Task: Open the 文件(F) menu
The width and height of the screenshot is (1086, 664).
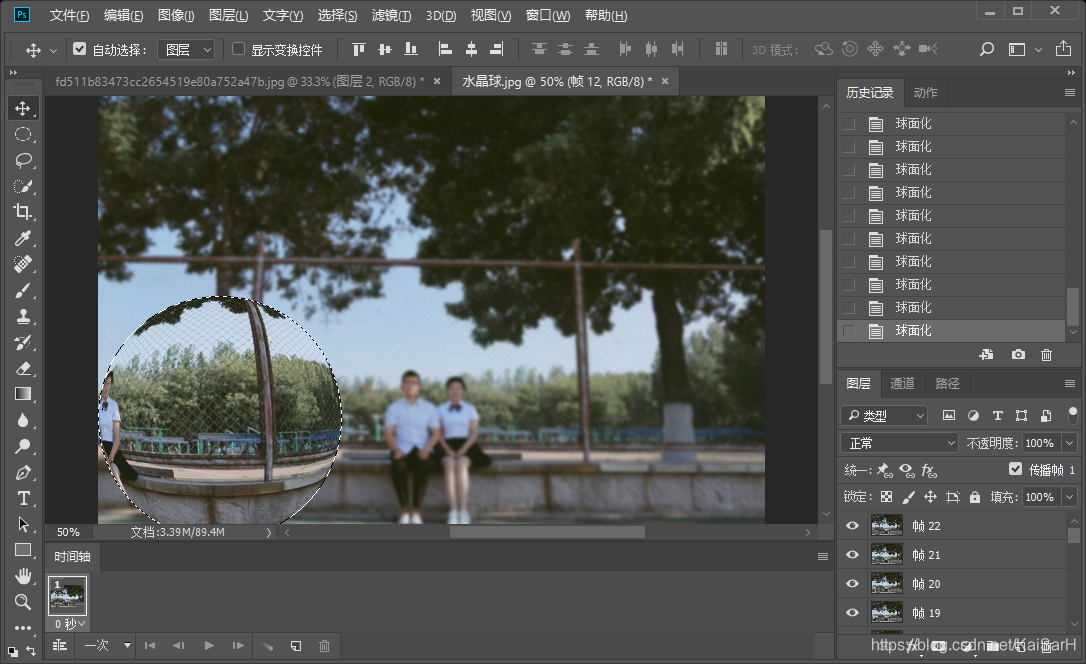Action: 70,15
